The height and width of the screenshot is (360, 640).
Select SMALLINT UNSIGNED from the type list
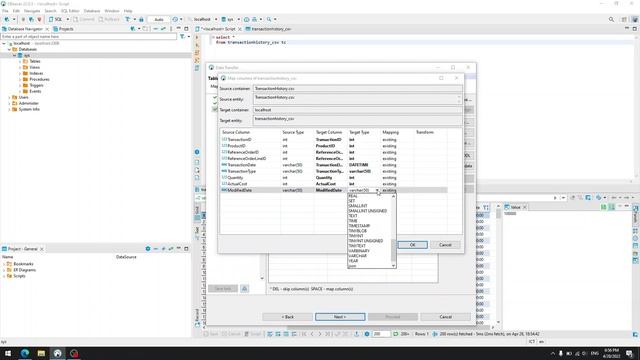[x=367, y=211]
